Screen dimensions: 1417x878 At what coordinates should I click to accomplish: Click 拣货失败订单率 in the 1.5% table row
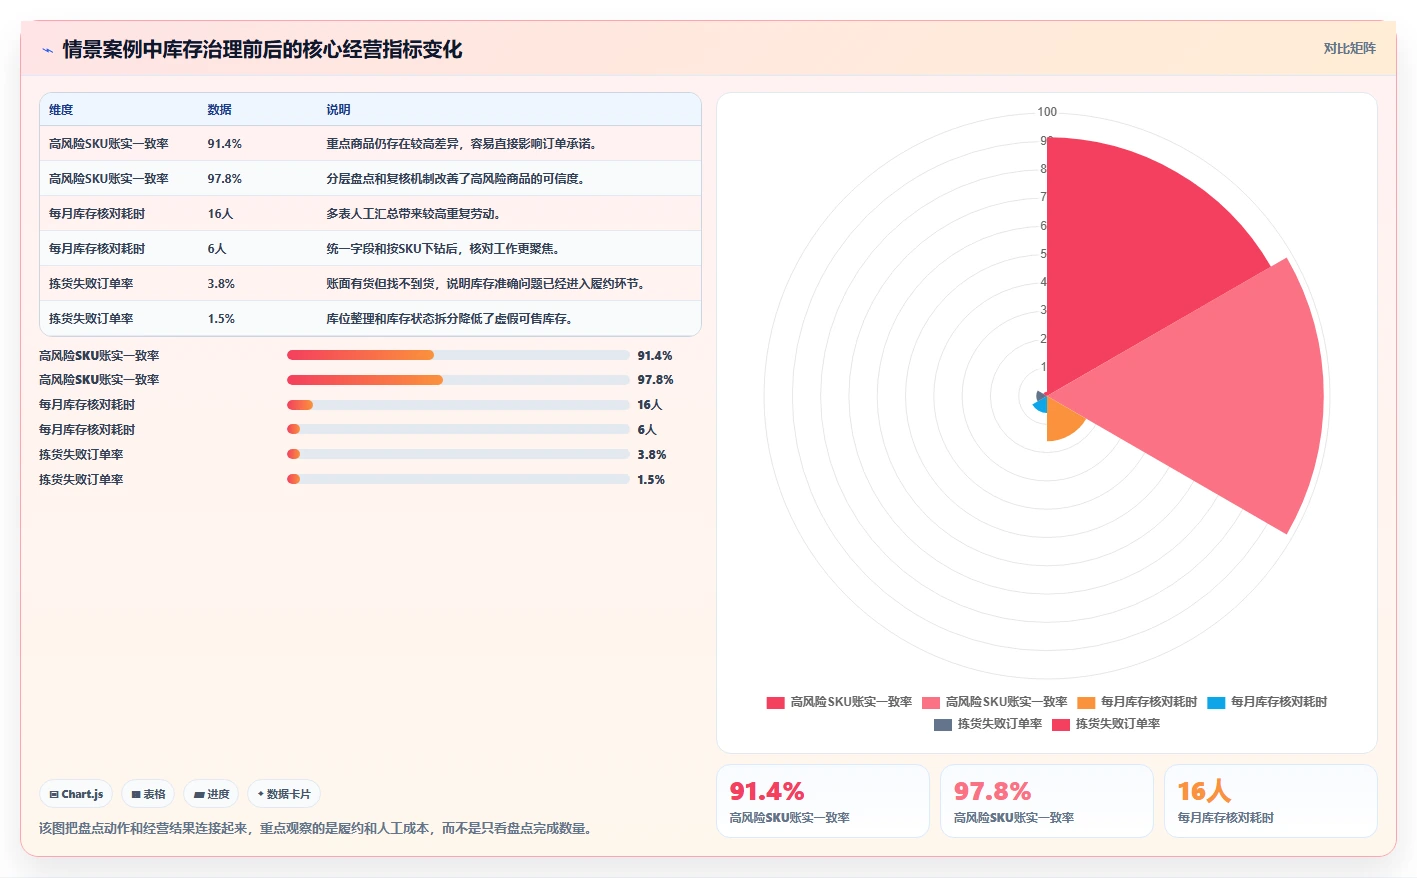pos(91,319)
